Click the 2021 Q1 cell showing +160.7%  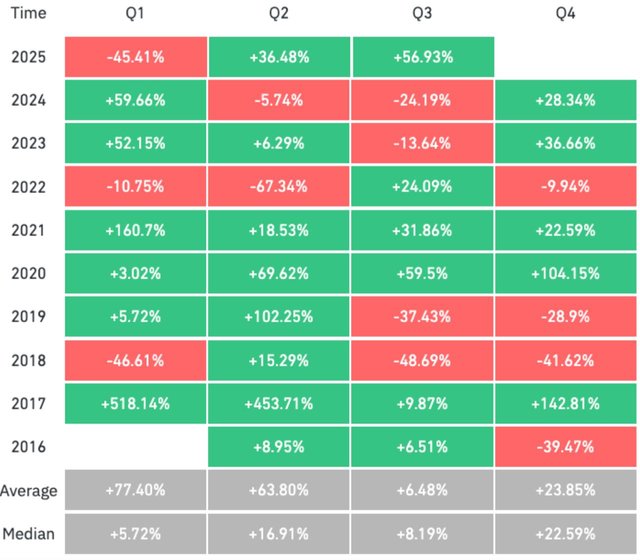pyautogui.click(x=137, y=230)
